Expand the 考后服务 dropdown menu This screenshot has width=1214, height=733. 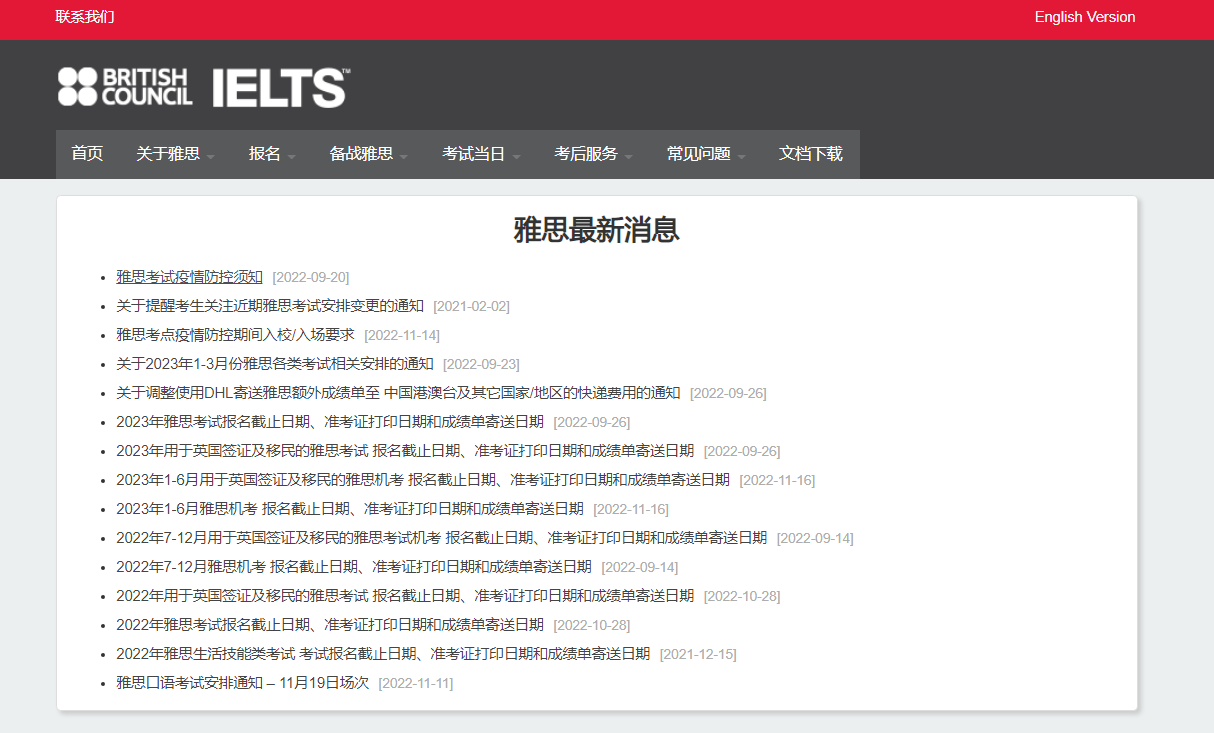[x=594, y=154]
